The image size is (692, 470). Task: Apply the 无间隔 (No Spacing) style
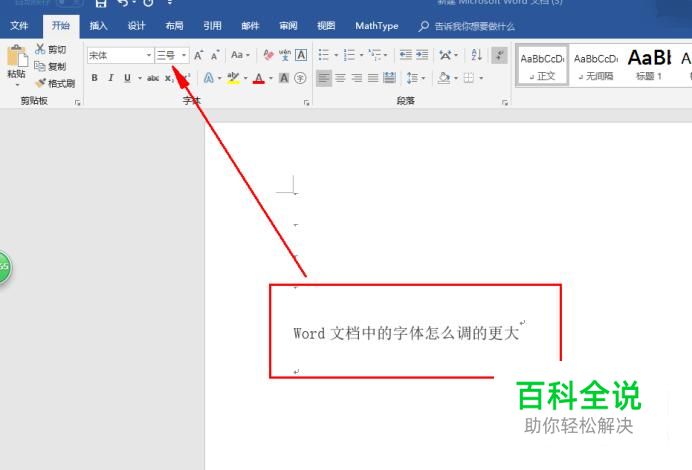(x=595, y=66)
